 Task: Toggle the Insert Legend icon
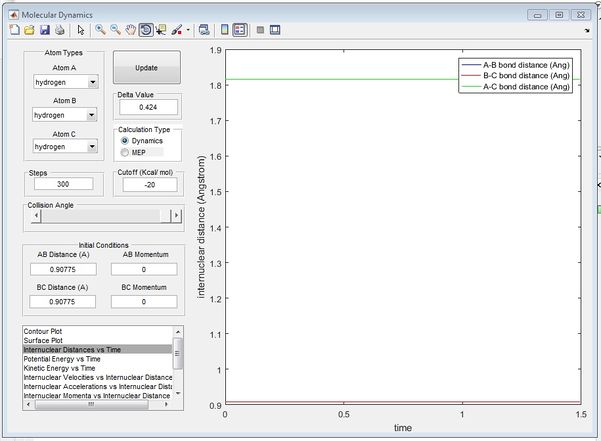240,30
